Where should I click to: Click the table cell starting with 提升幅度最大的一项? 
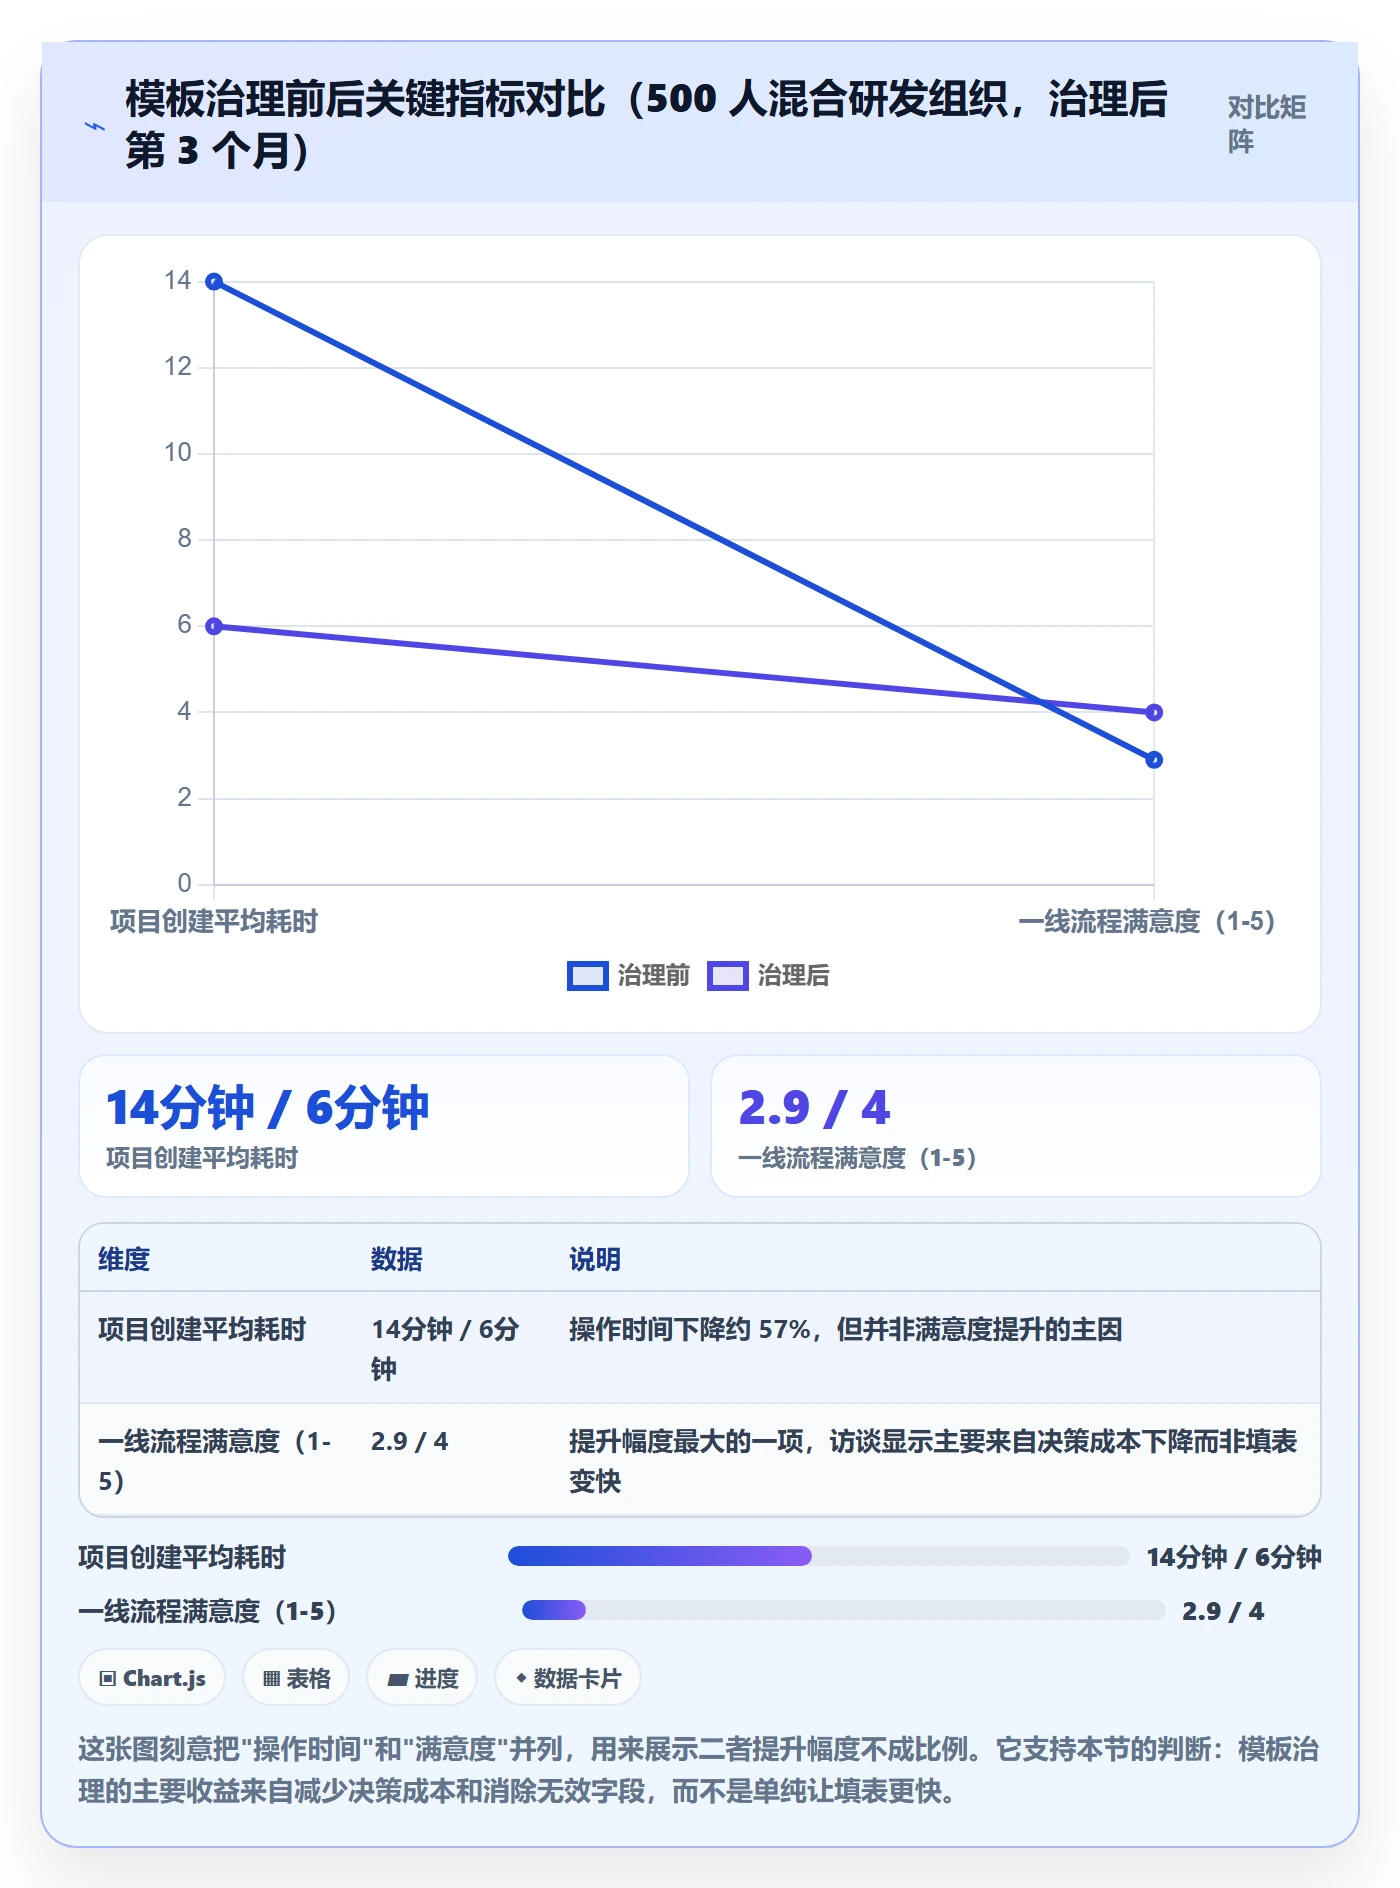click(933, 1460)
